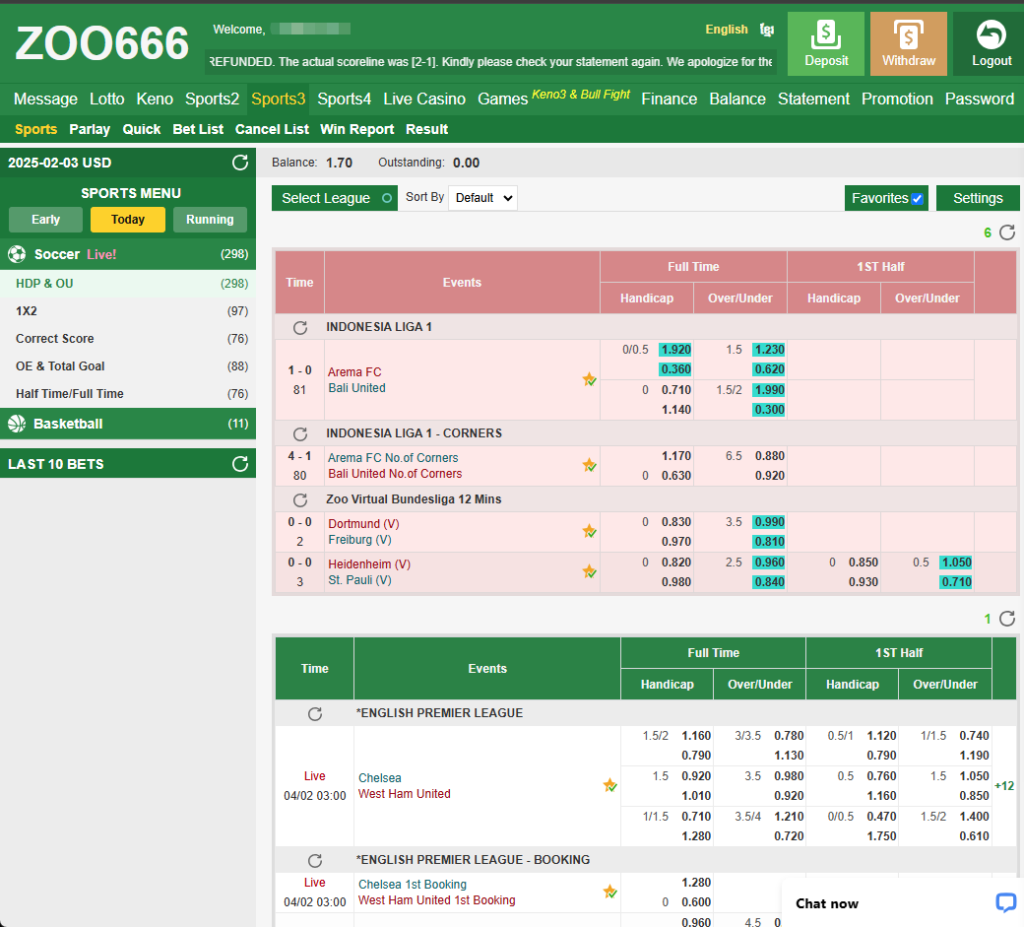Click the Deposit cash icon button
Image resolution: width=1024 pixels, height=927 pixels.
[x=825, y=44]
